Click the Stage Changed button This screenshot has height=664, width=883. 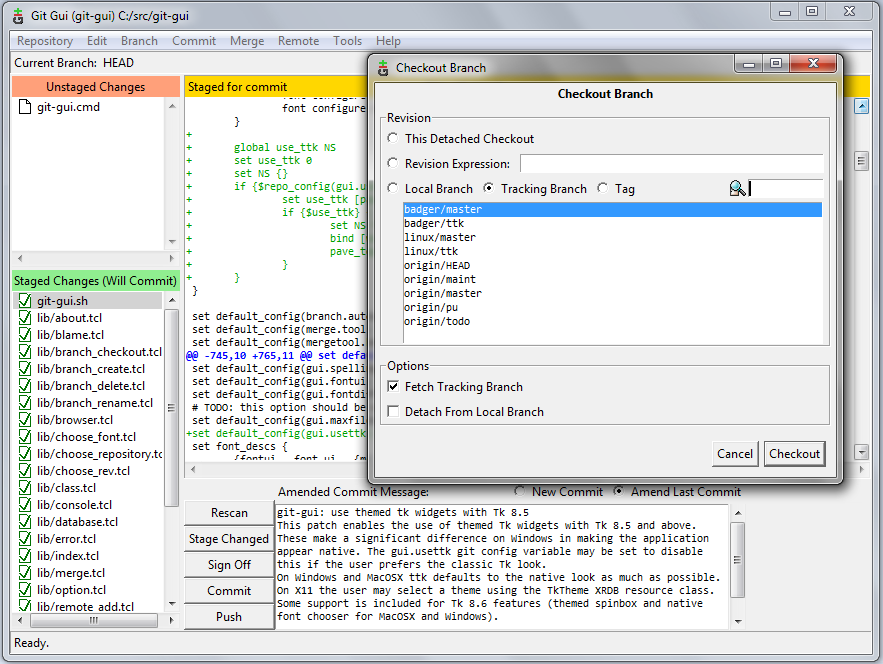point(229,539)
